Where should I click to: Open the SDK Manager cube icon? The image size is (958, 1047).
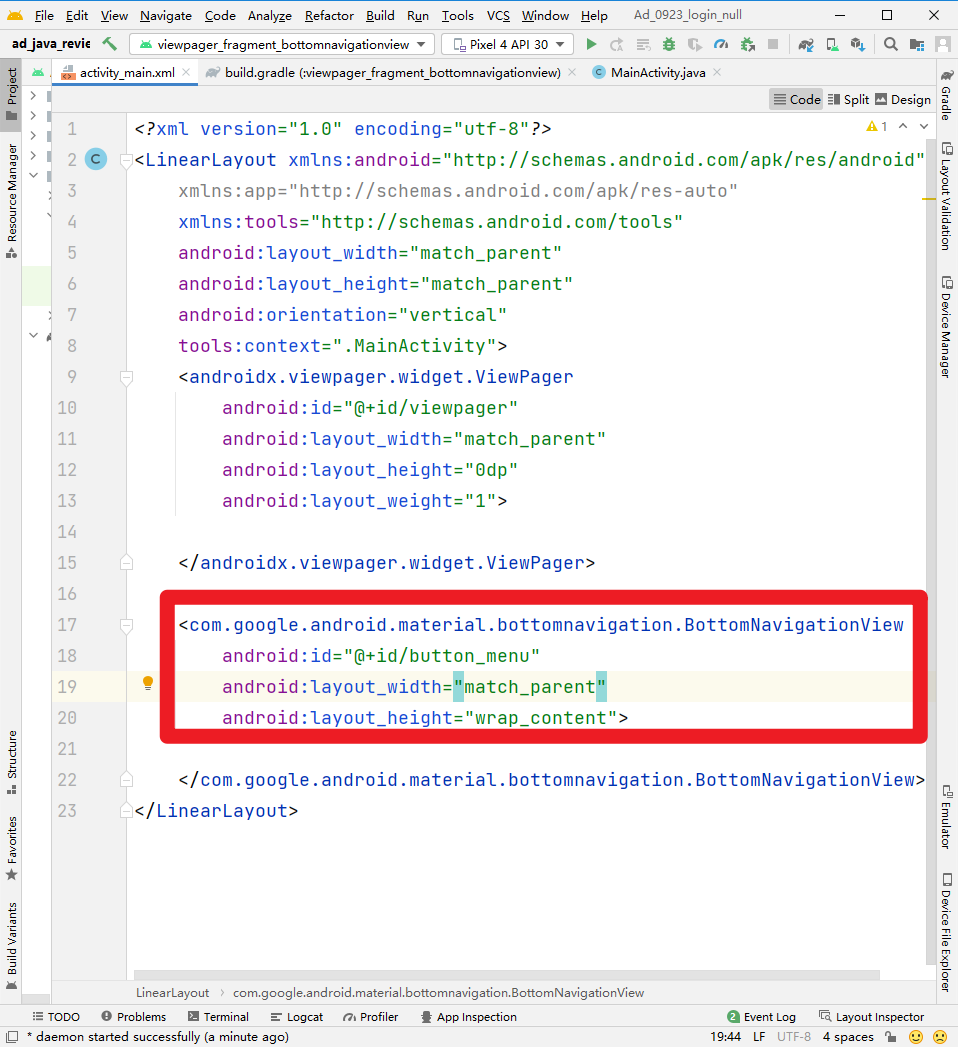coord(858,44)
